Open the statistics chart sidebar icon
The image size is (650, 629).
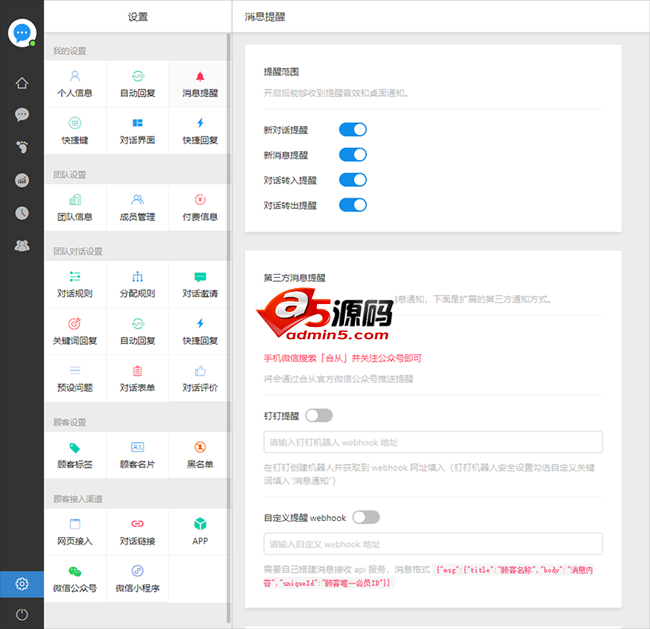22,180
